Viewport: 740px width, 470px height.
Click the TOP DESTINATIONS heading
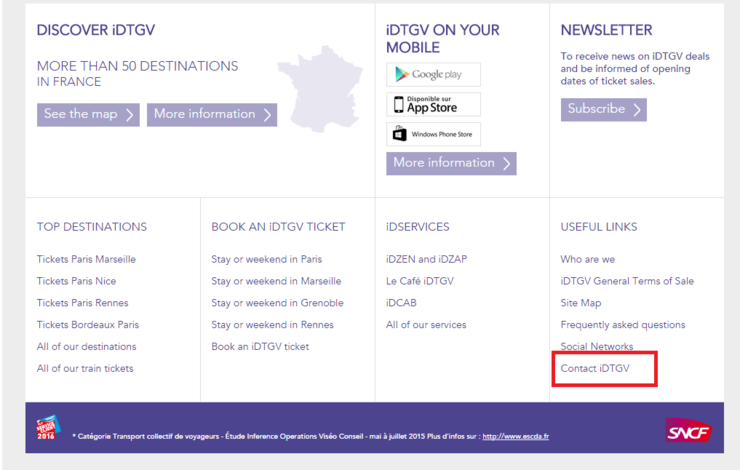tap(92, 227)
